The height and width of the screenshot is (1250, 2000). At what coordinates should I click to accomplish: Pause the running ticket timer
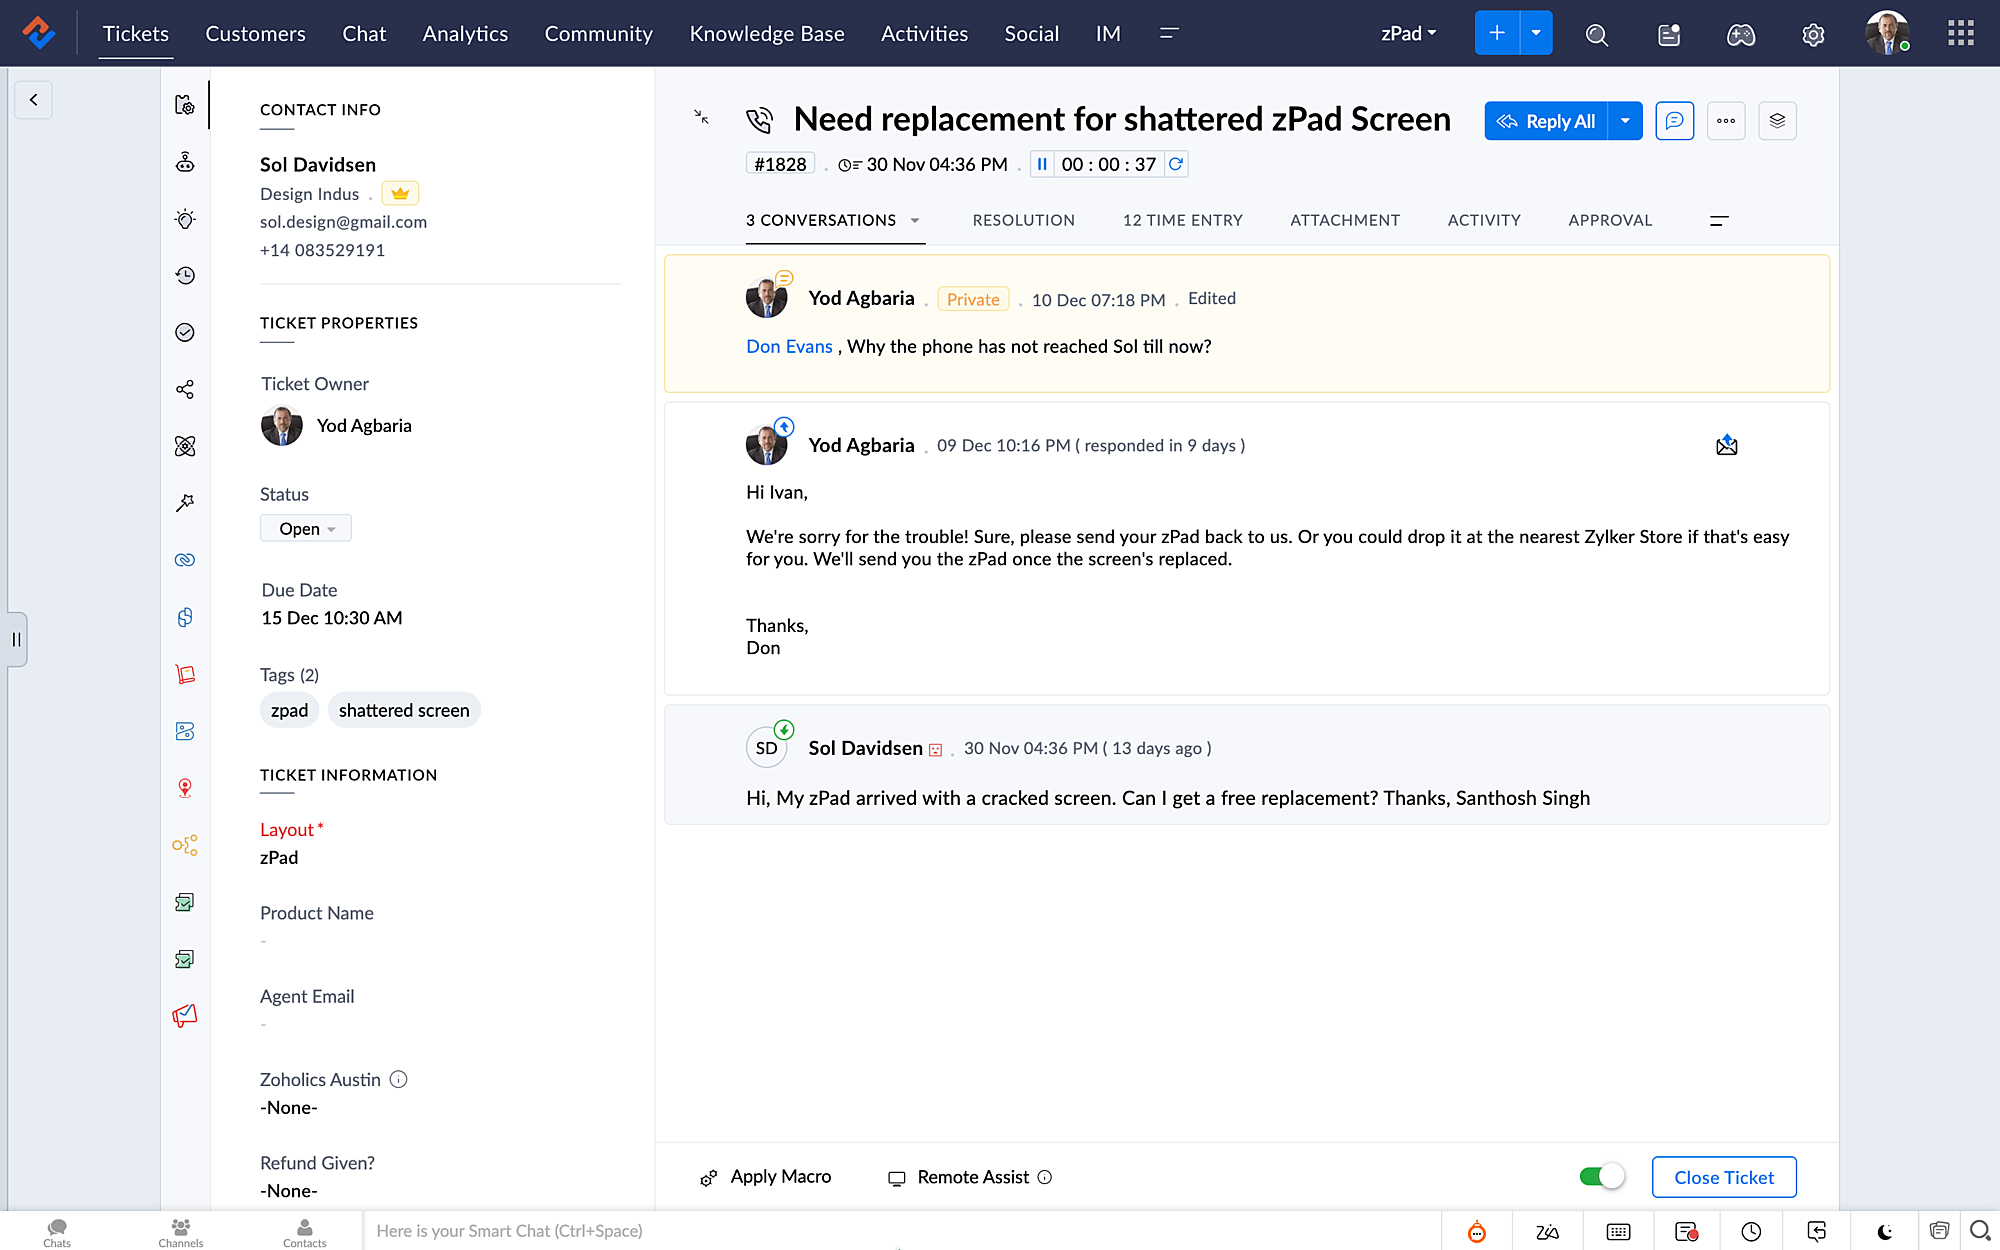pyautogui.click(x=1042, y=164)
